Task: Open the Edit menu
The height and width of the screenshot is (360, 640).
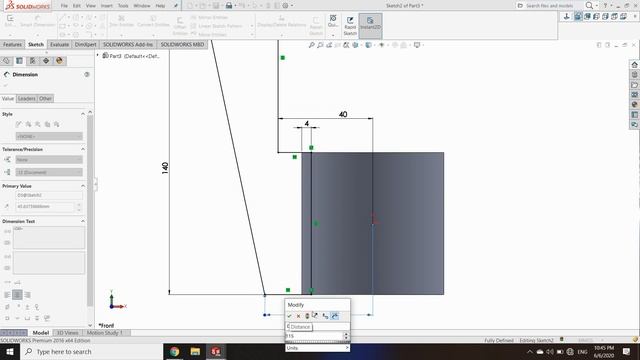Action: 77,6
